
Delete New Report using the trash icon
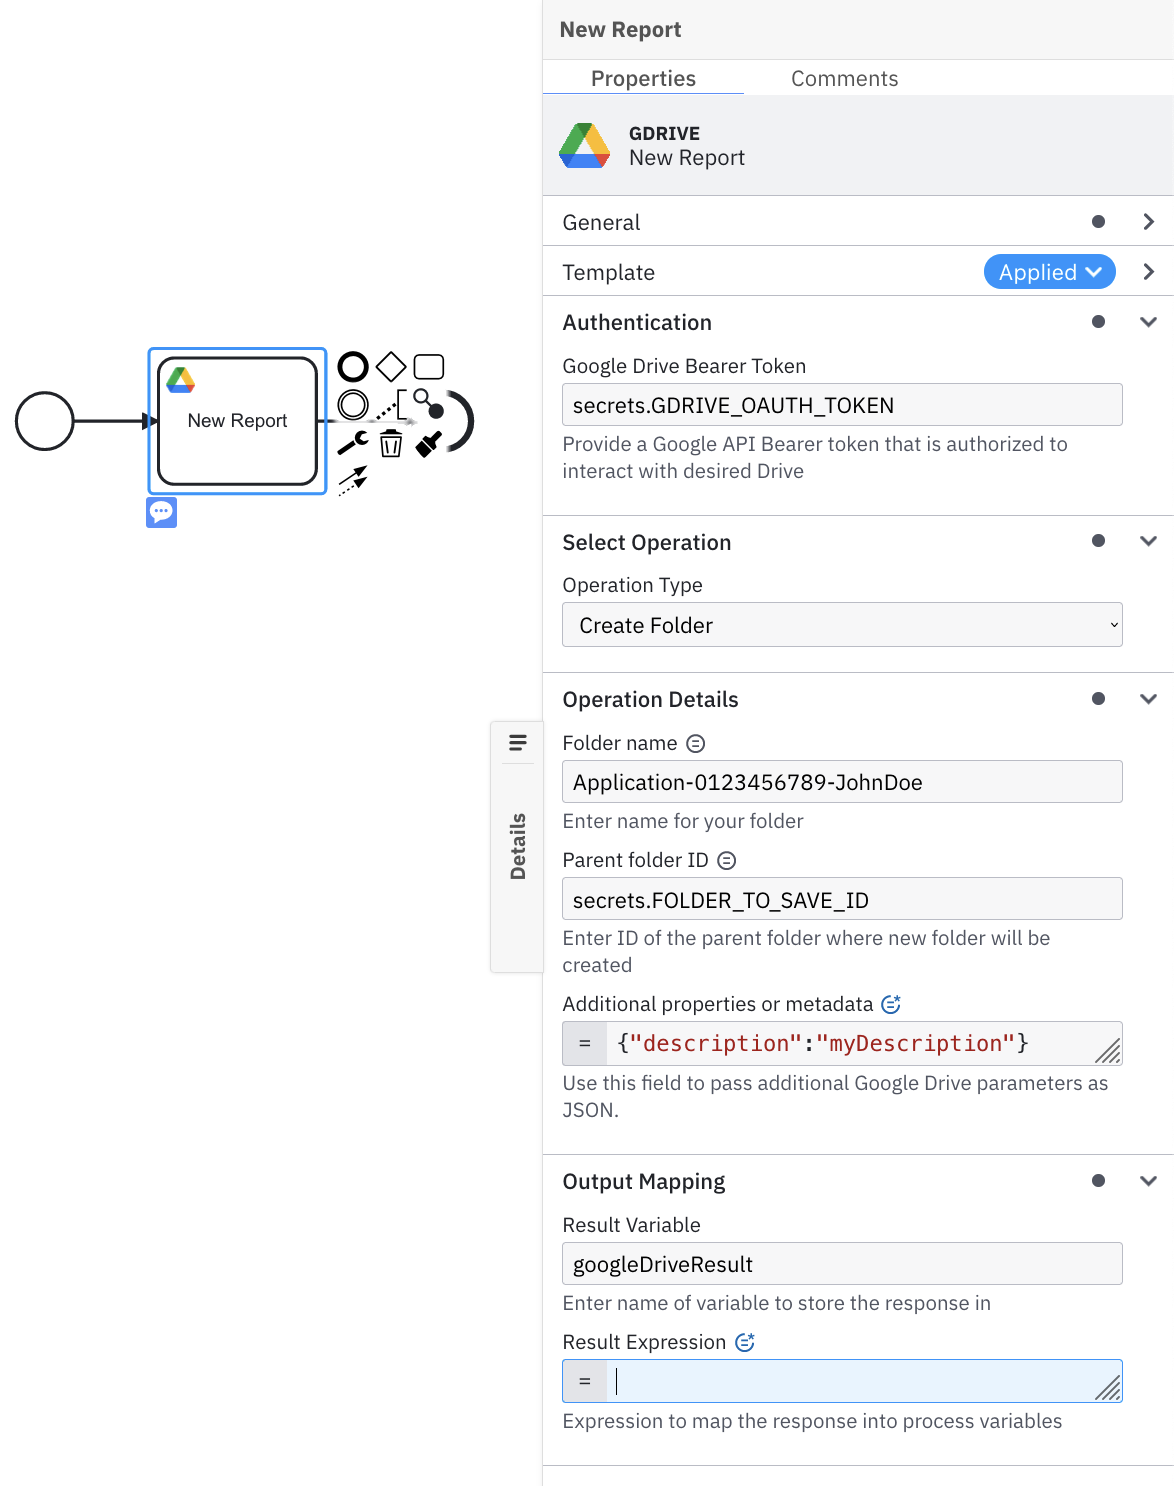(x=390, y=444)
